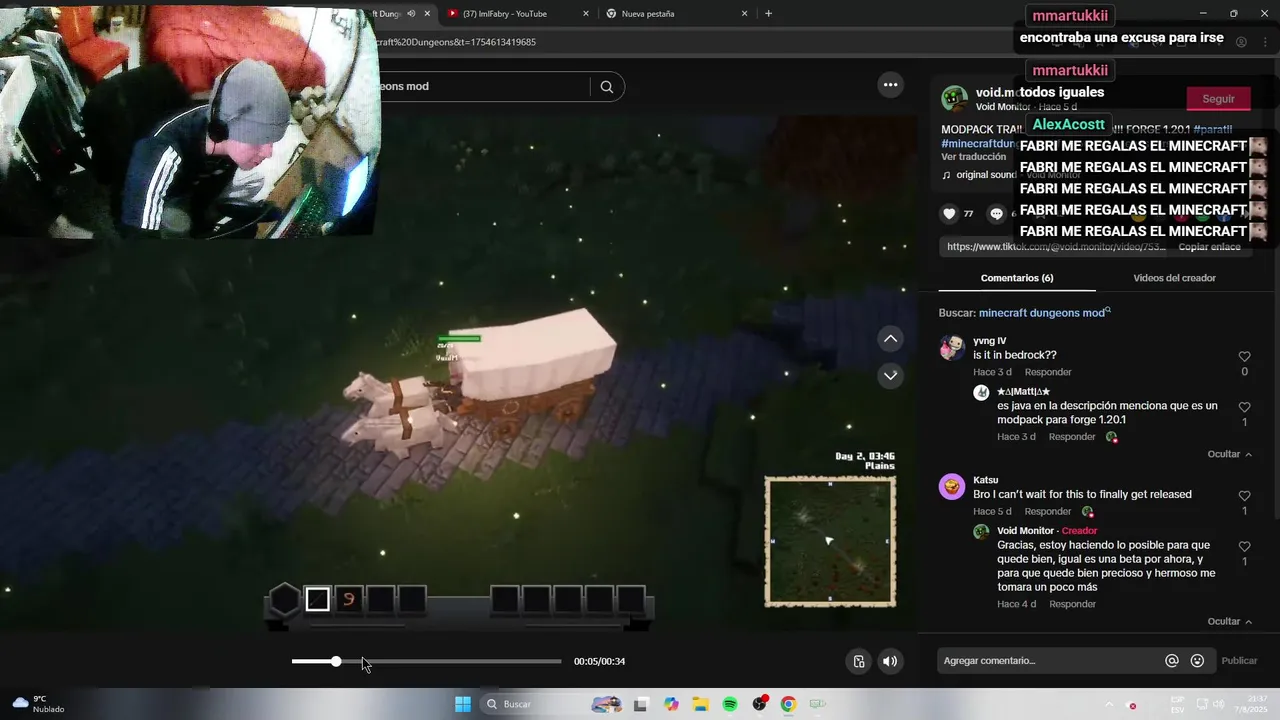Reply to ★∆|Matt|∆★ comment
This screenshot has height=720, width=1280.
point(1072,437)
